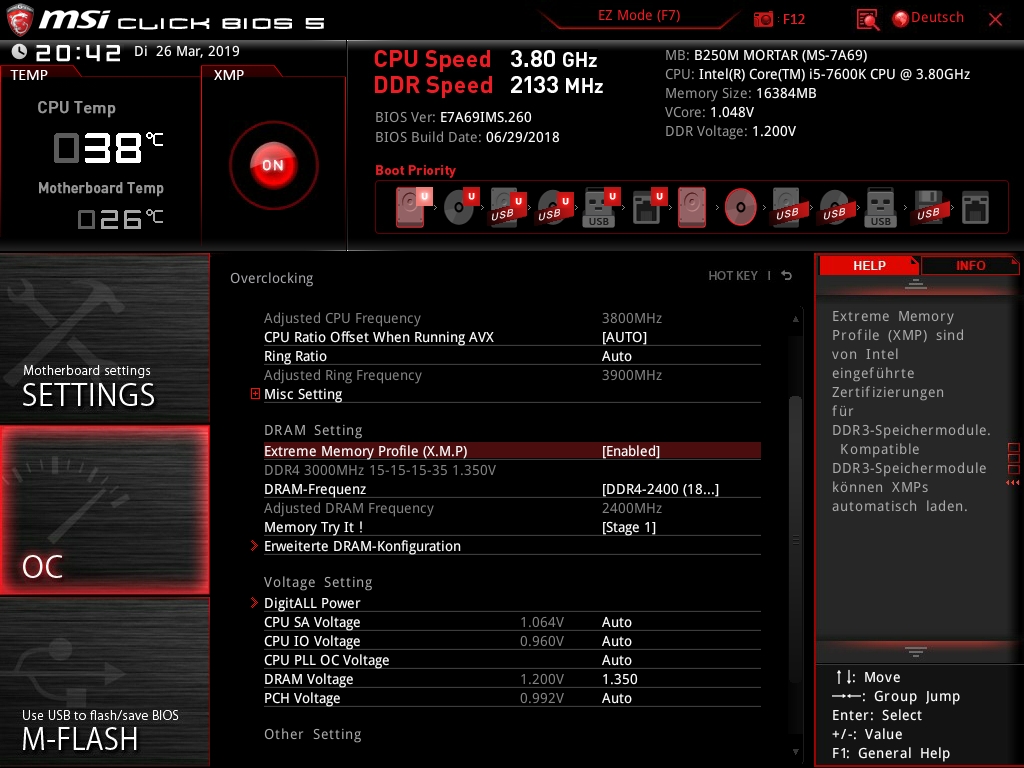
Task: Open Erweiterte DRAM-Konfiguration submenu
Action: coord(362,546)
